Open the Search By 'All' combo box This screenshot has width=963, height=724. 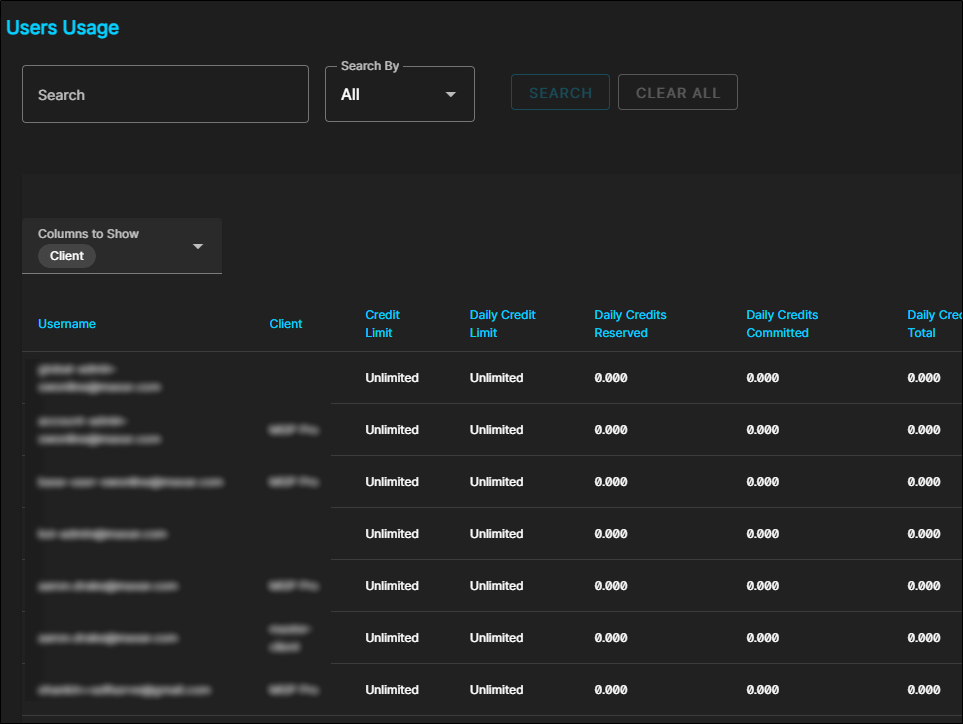click(398, 95)
